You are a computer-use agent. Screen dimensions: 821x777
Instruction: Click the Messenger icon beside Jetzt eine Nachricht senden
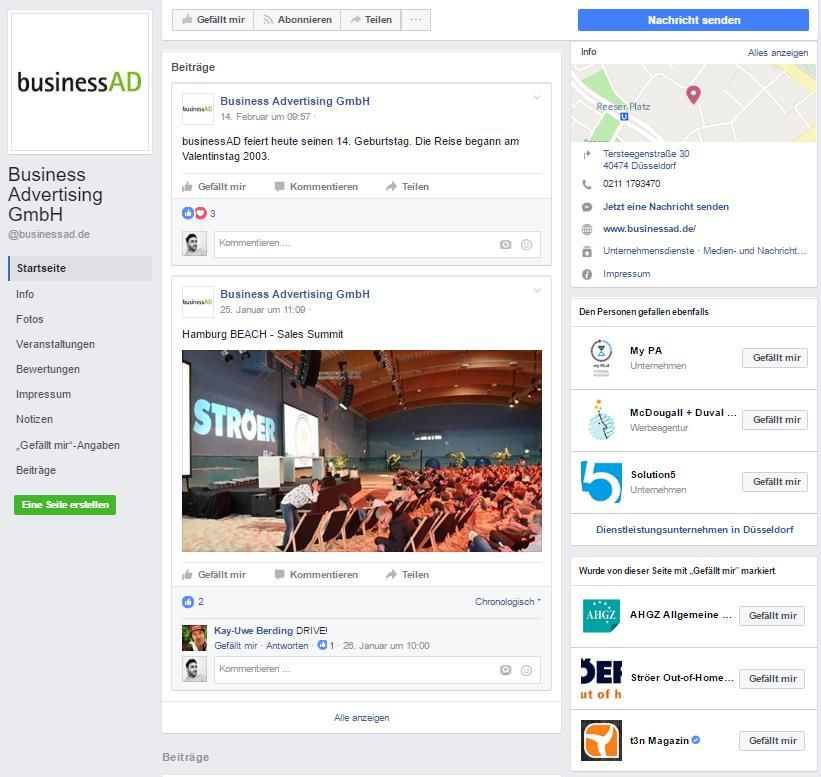[587, 207]
